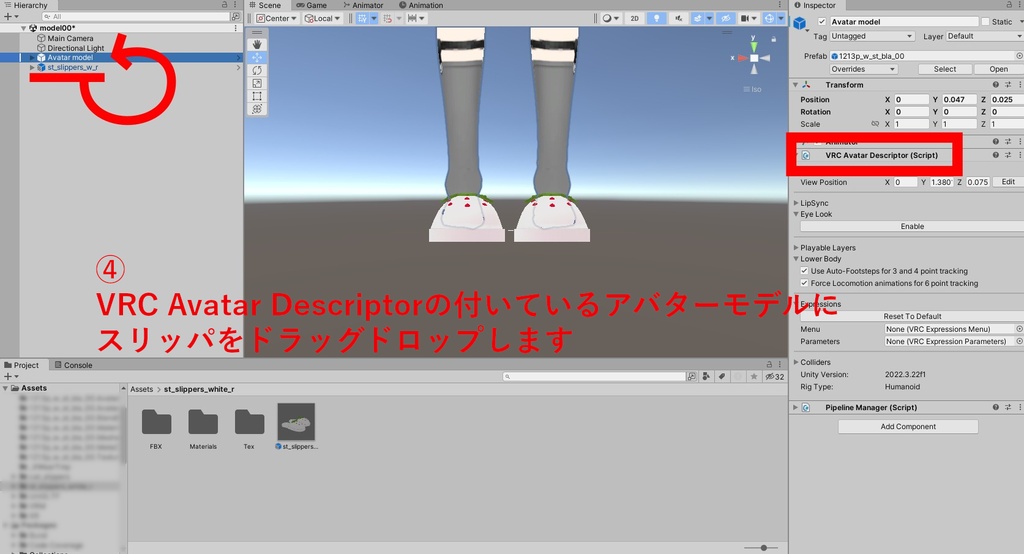Toggle Avatar model active checkbox

(x=822, y=22)
